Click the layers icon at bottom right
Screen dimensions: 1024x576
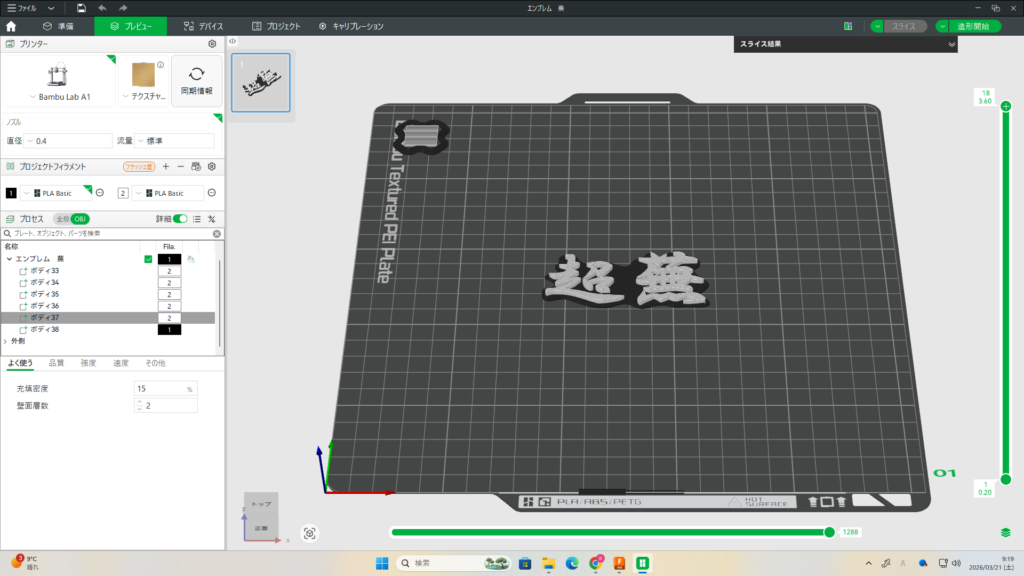pyautogui.click(x=1004, y=532)
